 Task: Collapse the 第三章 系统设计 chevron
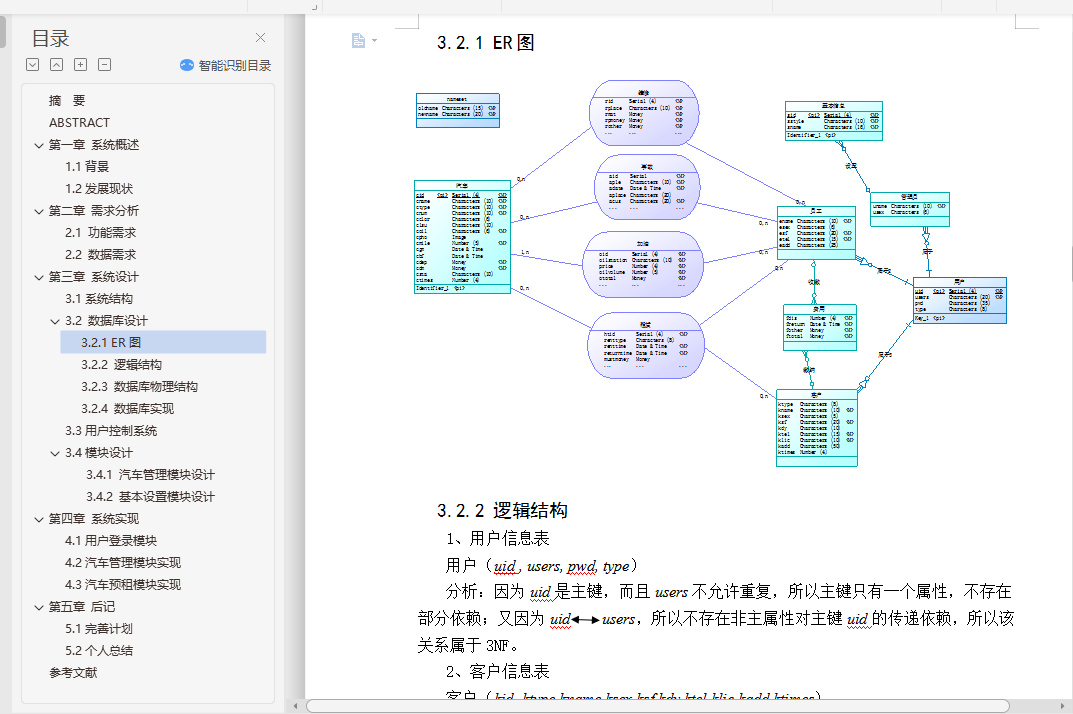[x=39, y=277]
